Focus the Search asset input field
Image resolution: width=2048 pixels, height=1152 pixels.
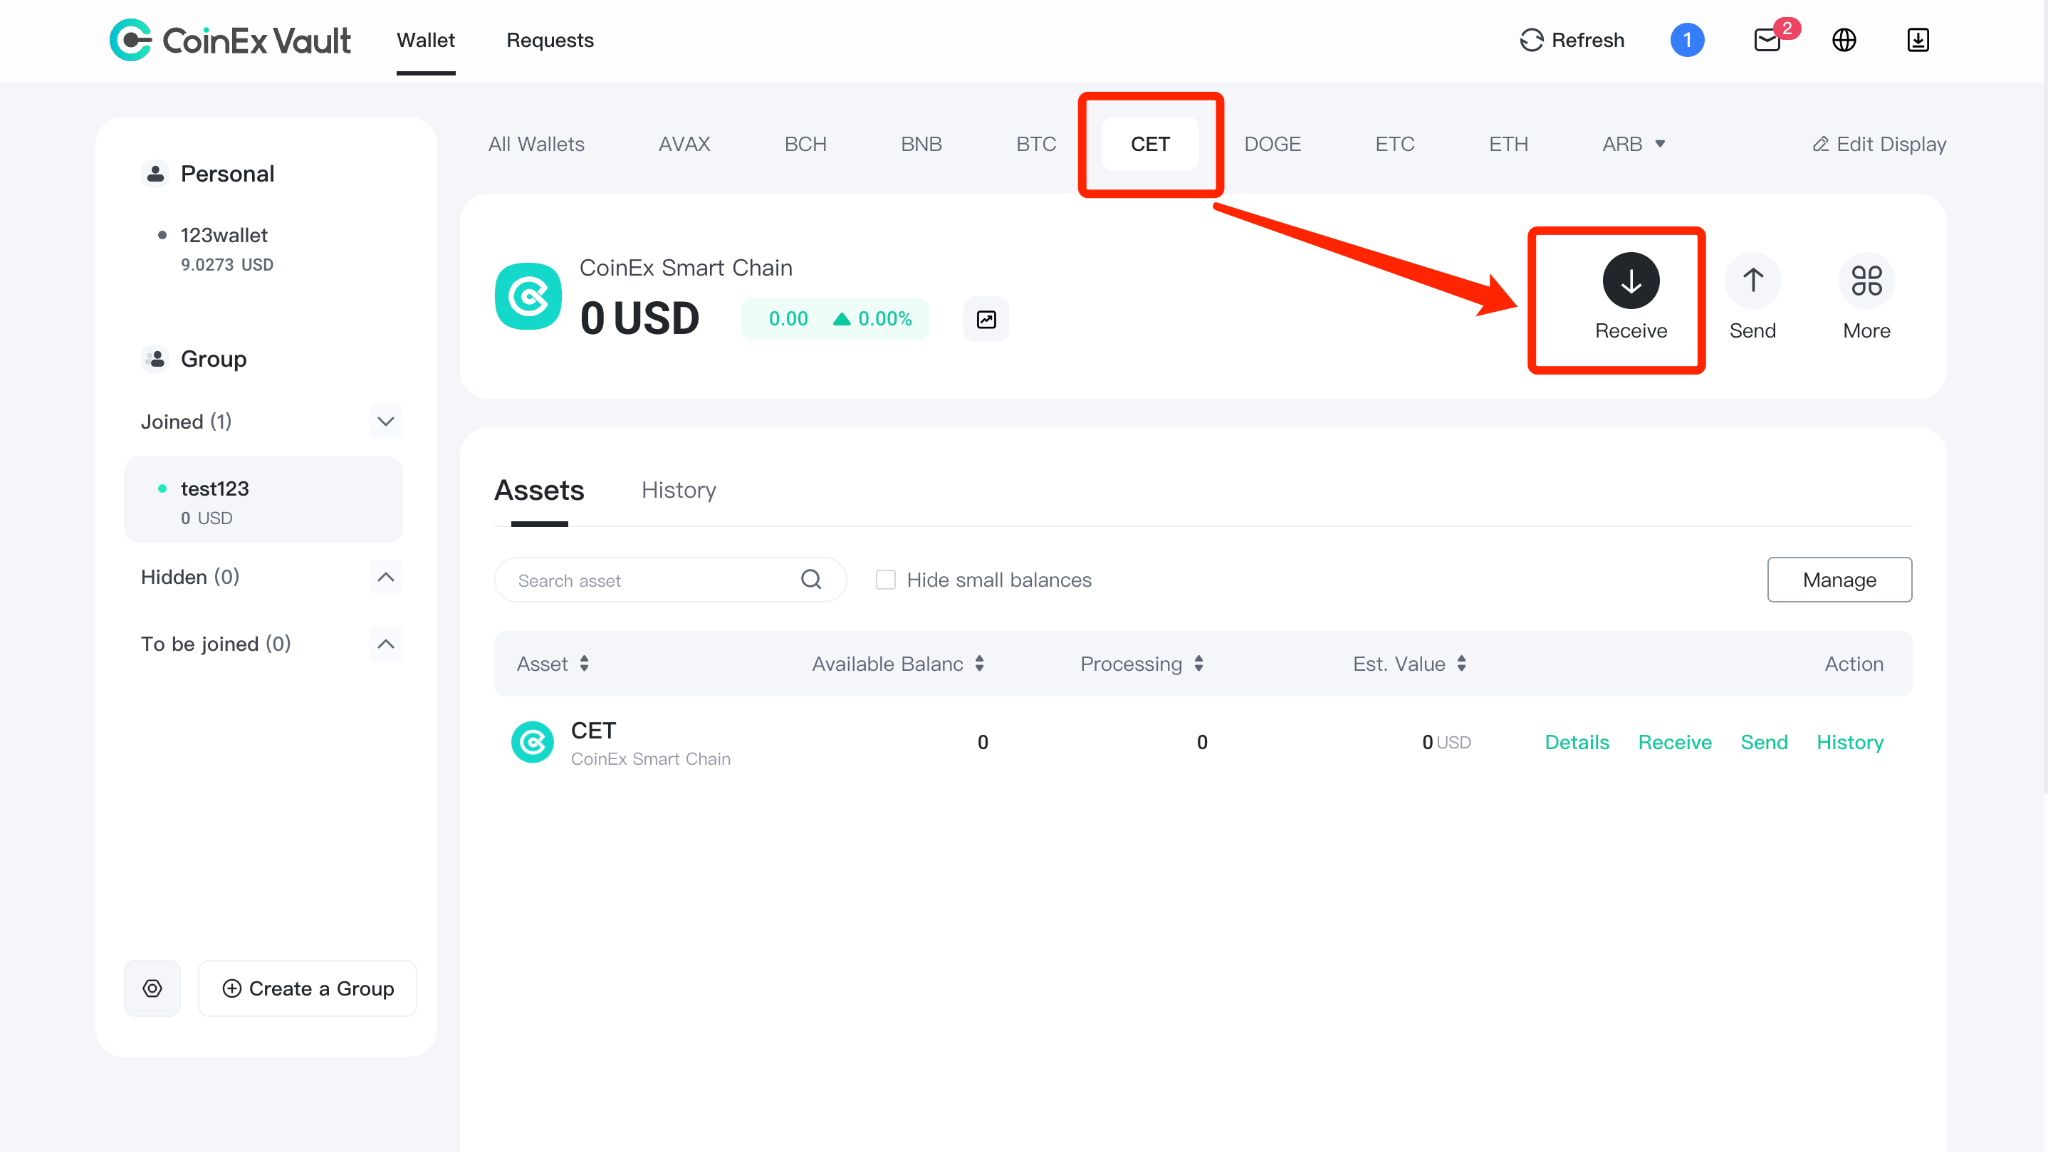point(670,580)
